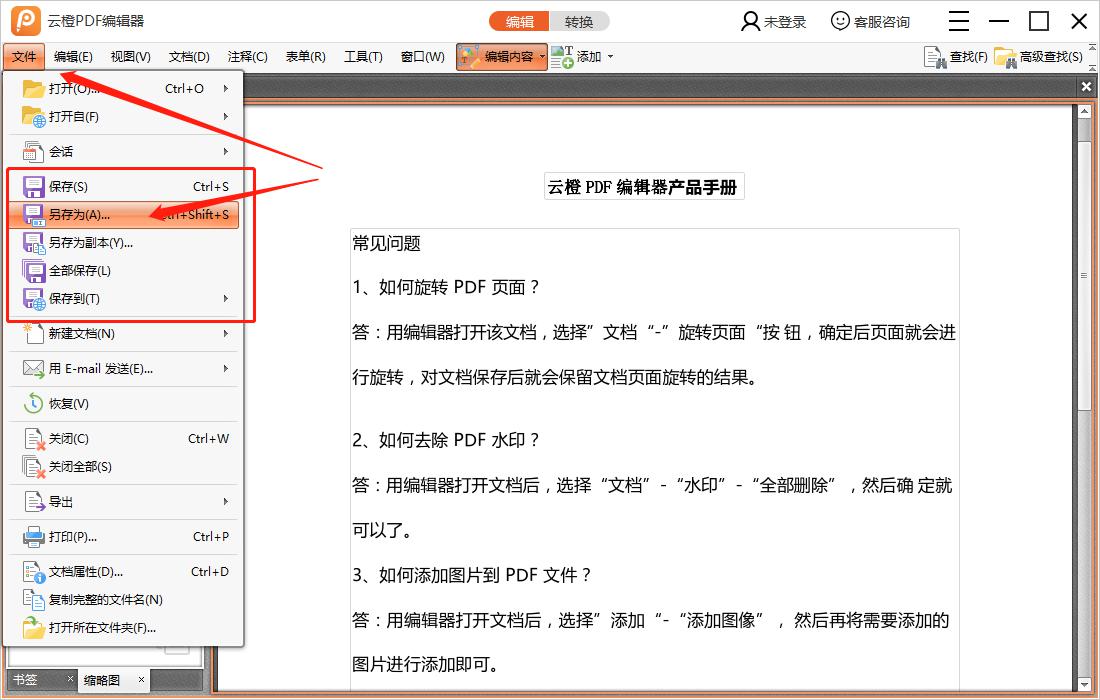Click the Open From globe-folder icon
Image resolution: width=1100 pixels, height=700 pixels.
click(33, 116)
